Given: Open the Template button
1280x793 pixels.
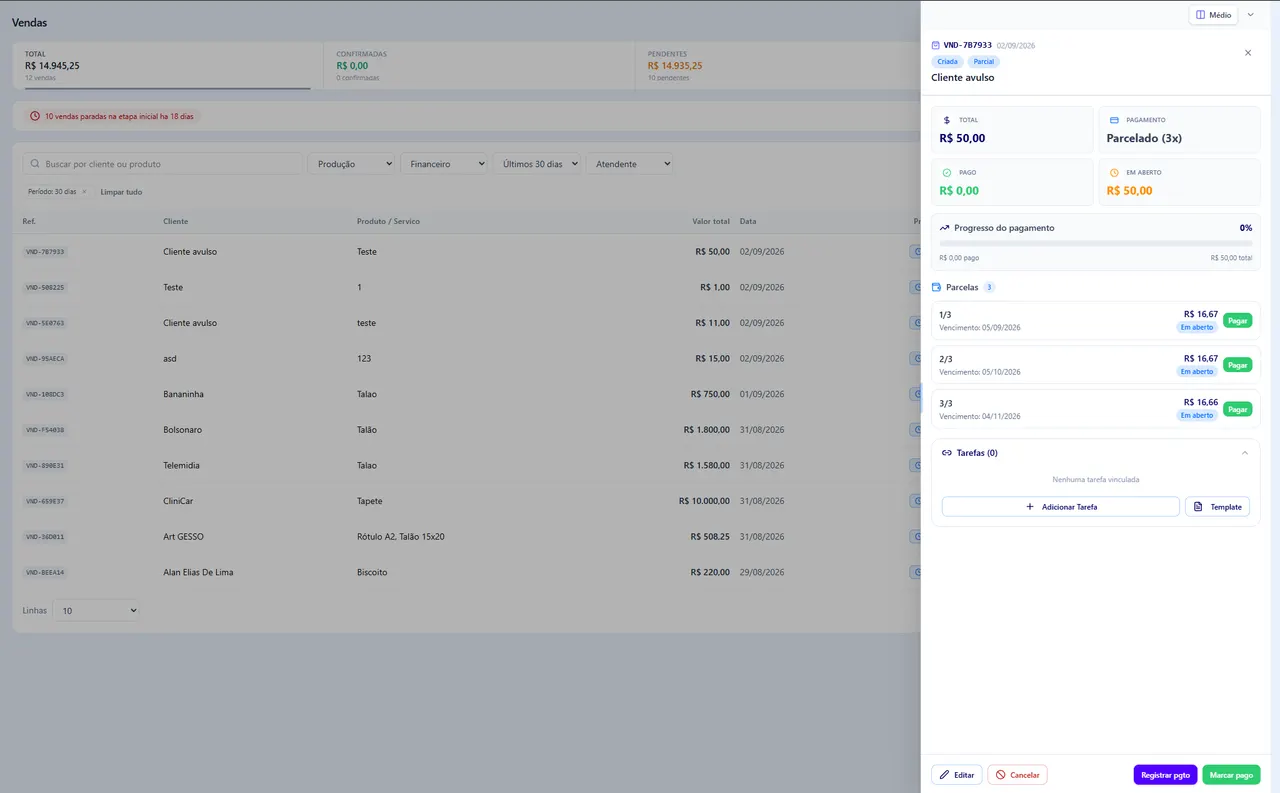Looking at the screenshot, I should pyautogui.click(x=1217, y=507).
